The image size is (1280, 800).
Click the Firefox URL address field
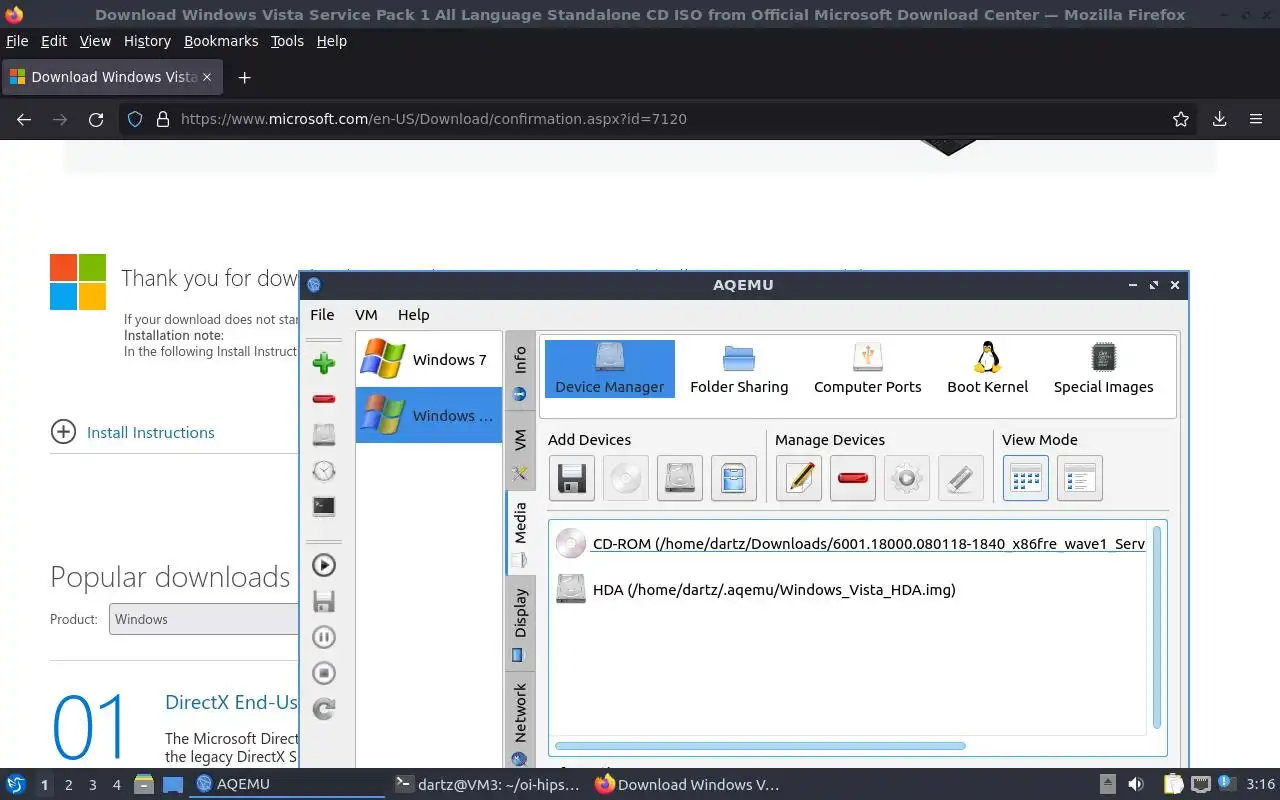pos(660,119)
